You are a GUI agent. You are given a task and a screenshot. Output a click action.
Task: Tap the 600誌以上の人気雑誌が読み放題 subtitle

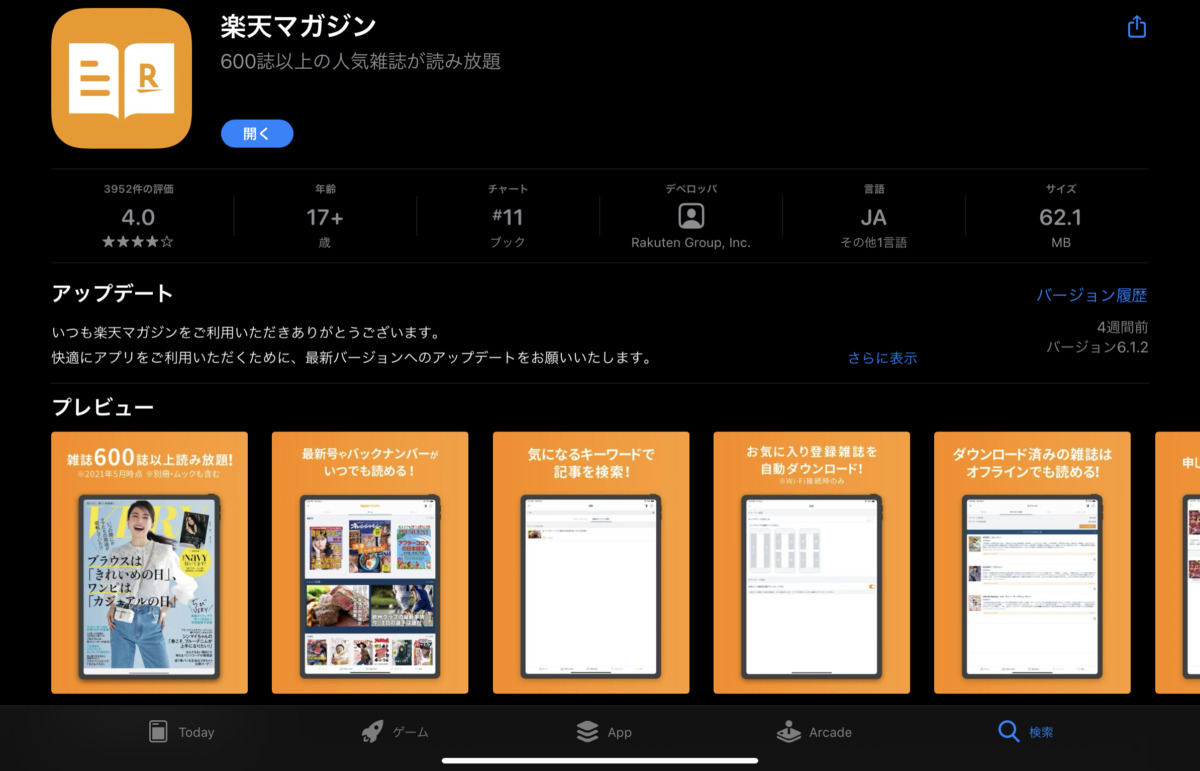tap(361, 61)
